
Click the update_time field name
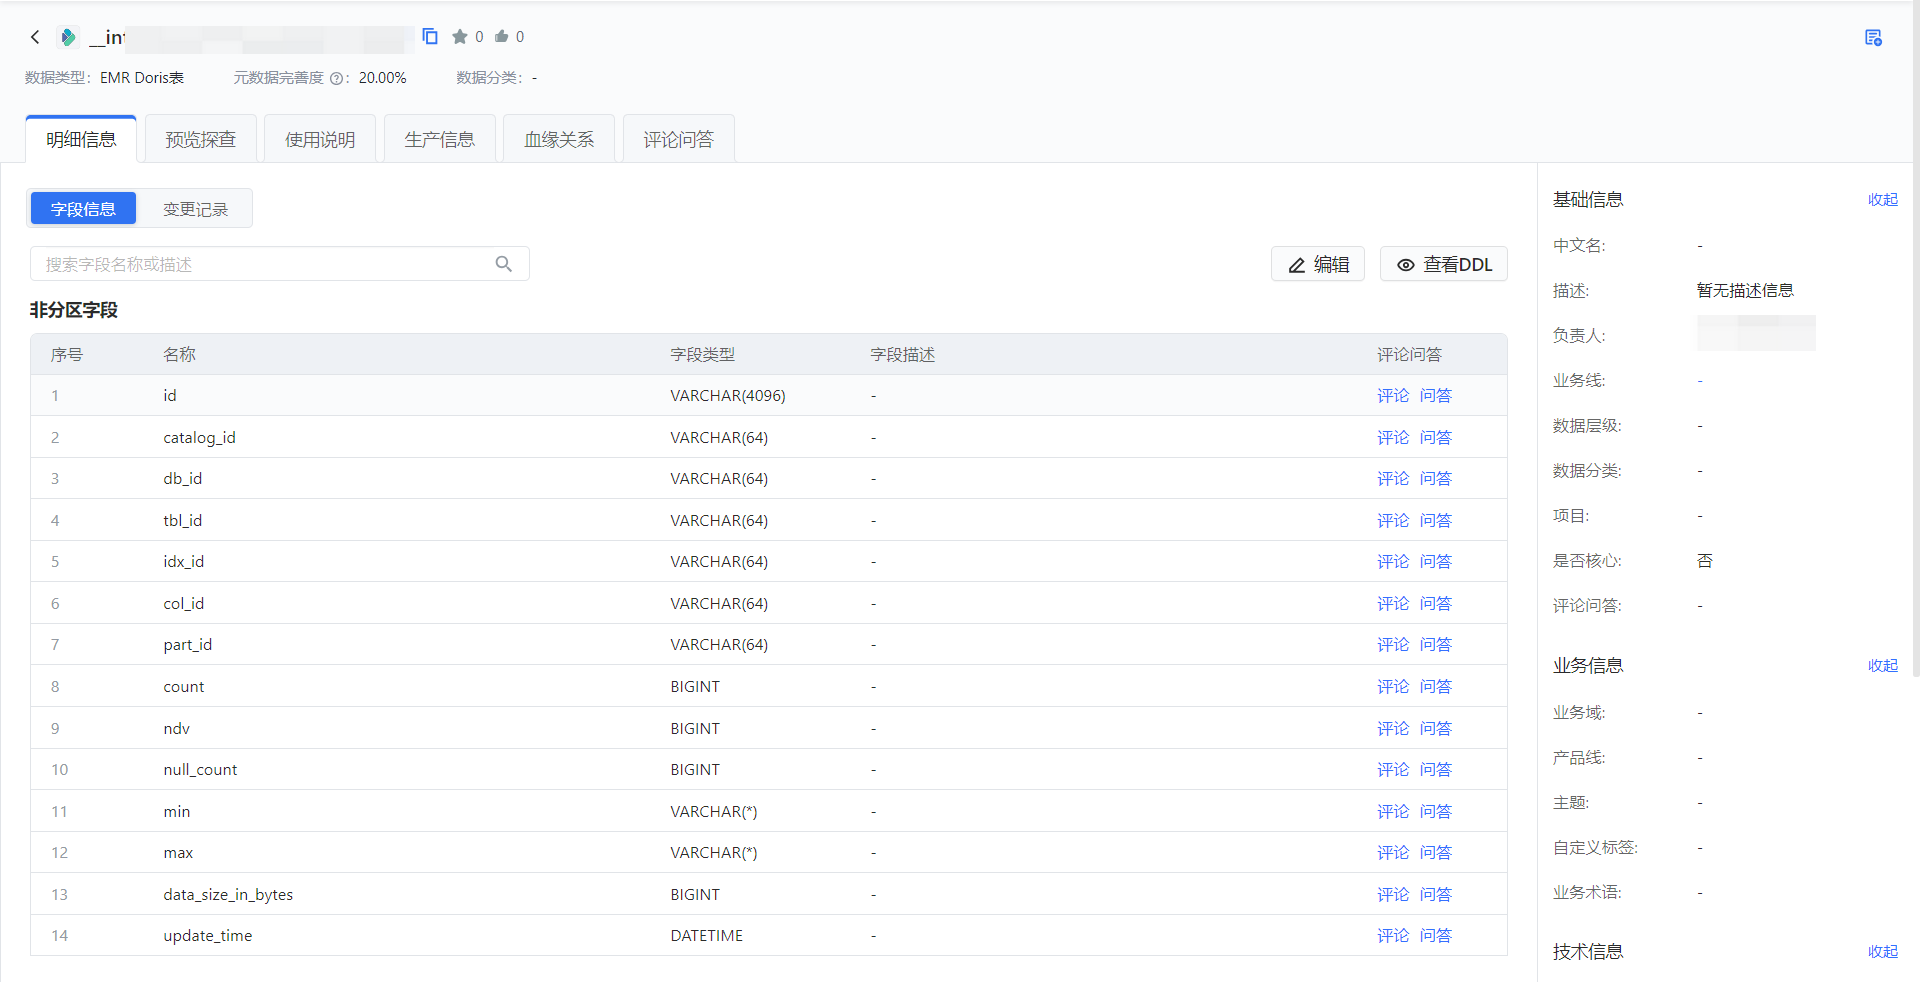tap(208, 936)
